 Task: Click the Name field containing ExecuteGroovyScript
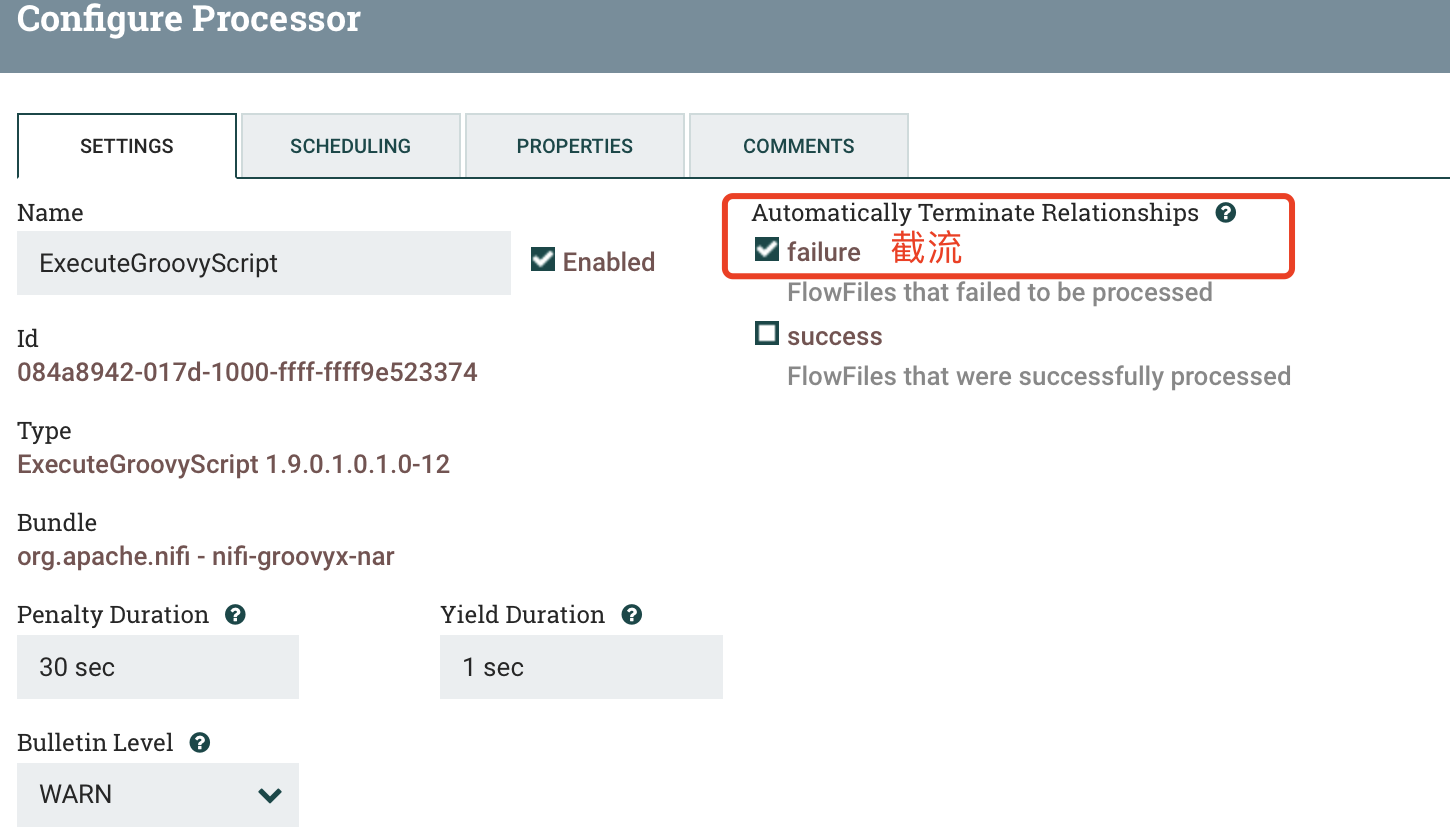(264, 263)
